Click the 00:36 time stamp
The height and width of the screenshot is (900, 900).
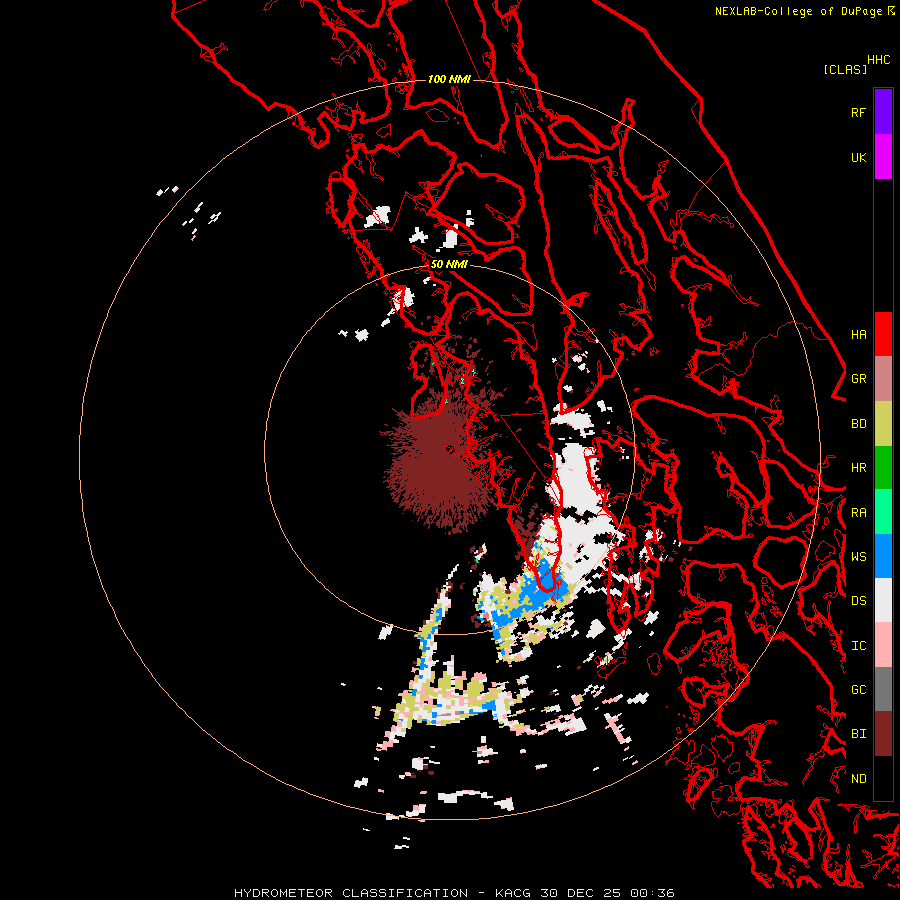point(652,893)
